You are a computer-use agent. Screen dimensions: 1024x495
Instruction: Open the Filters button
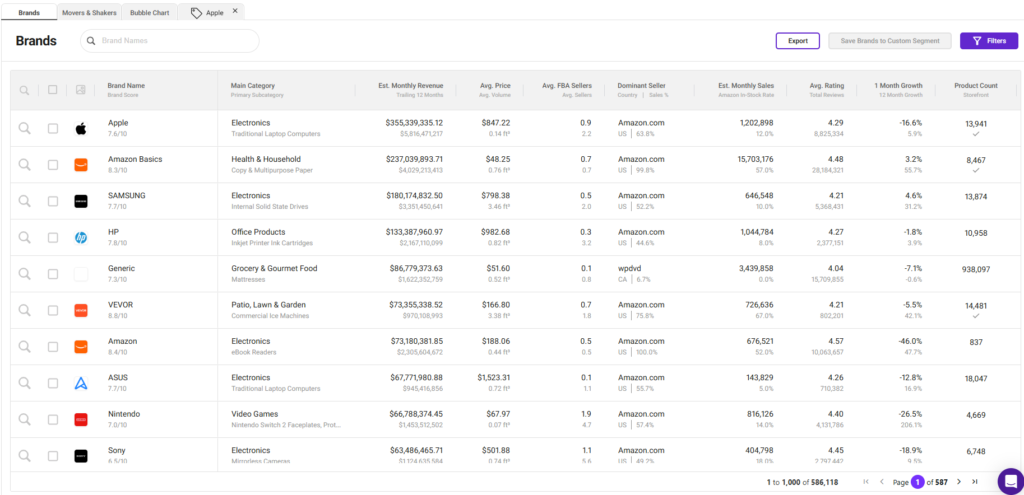(x=989, y=40)
